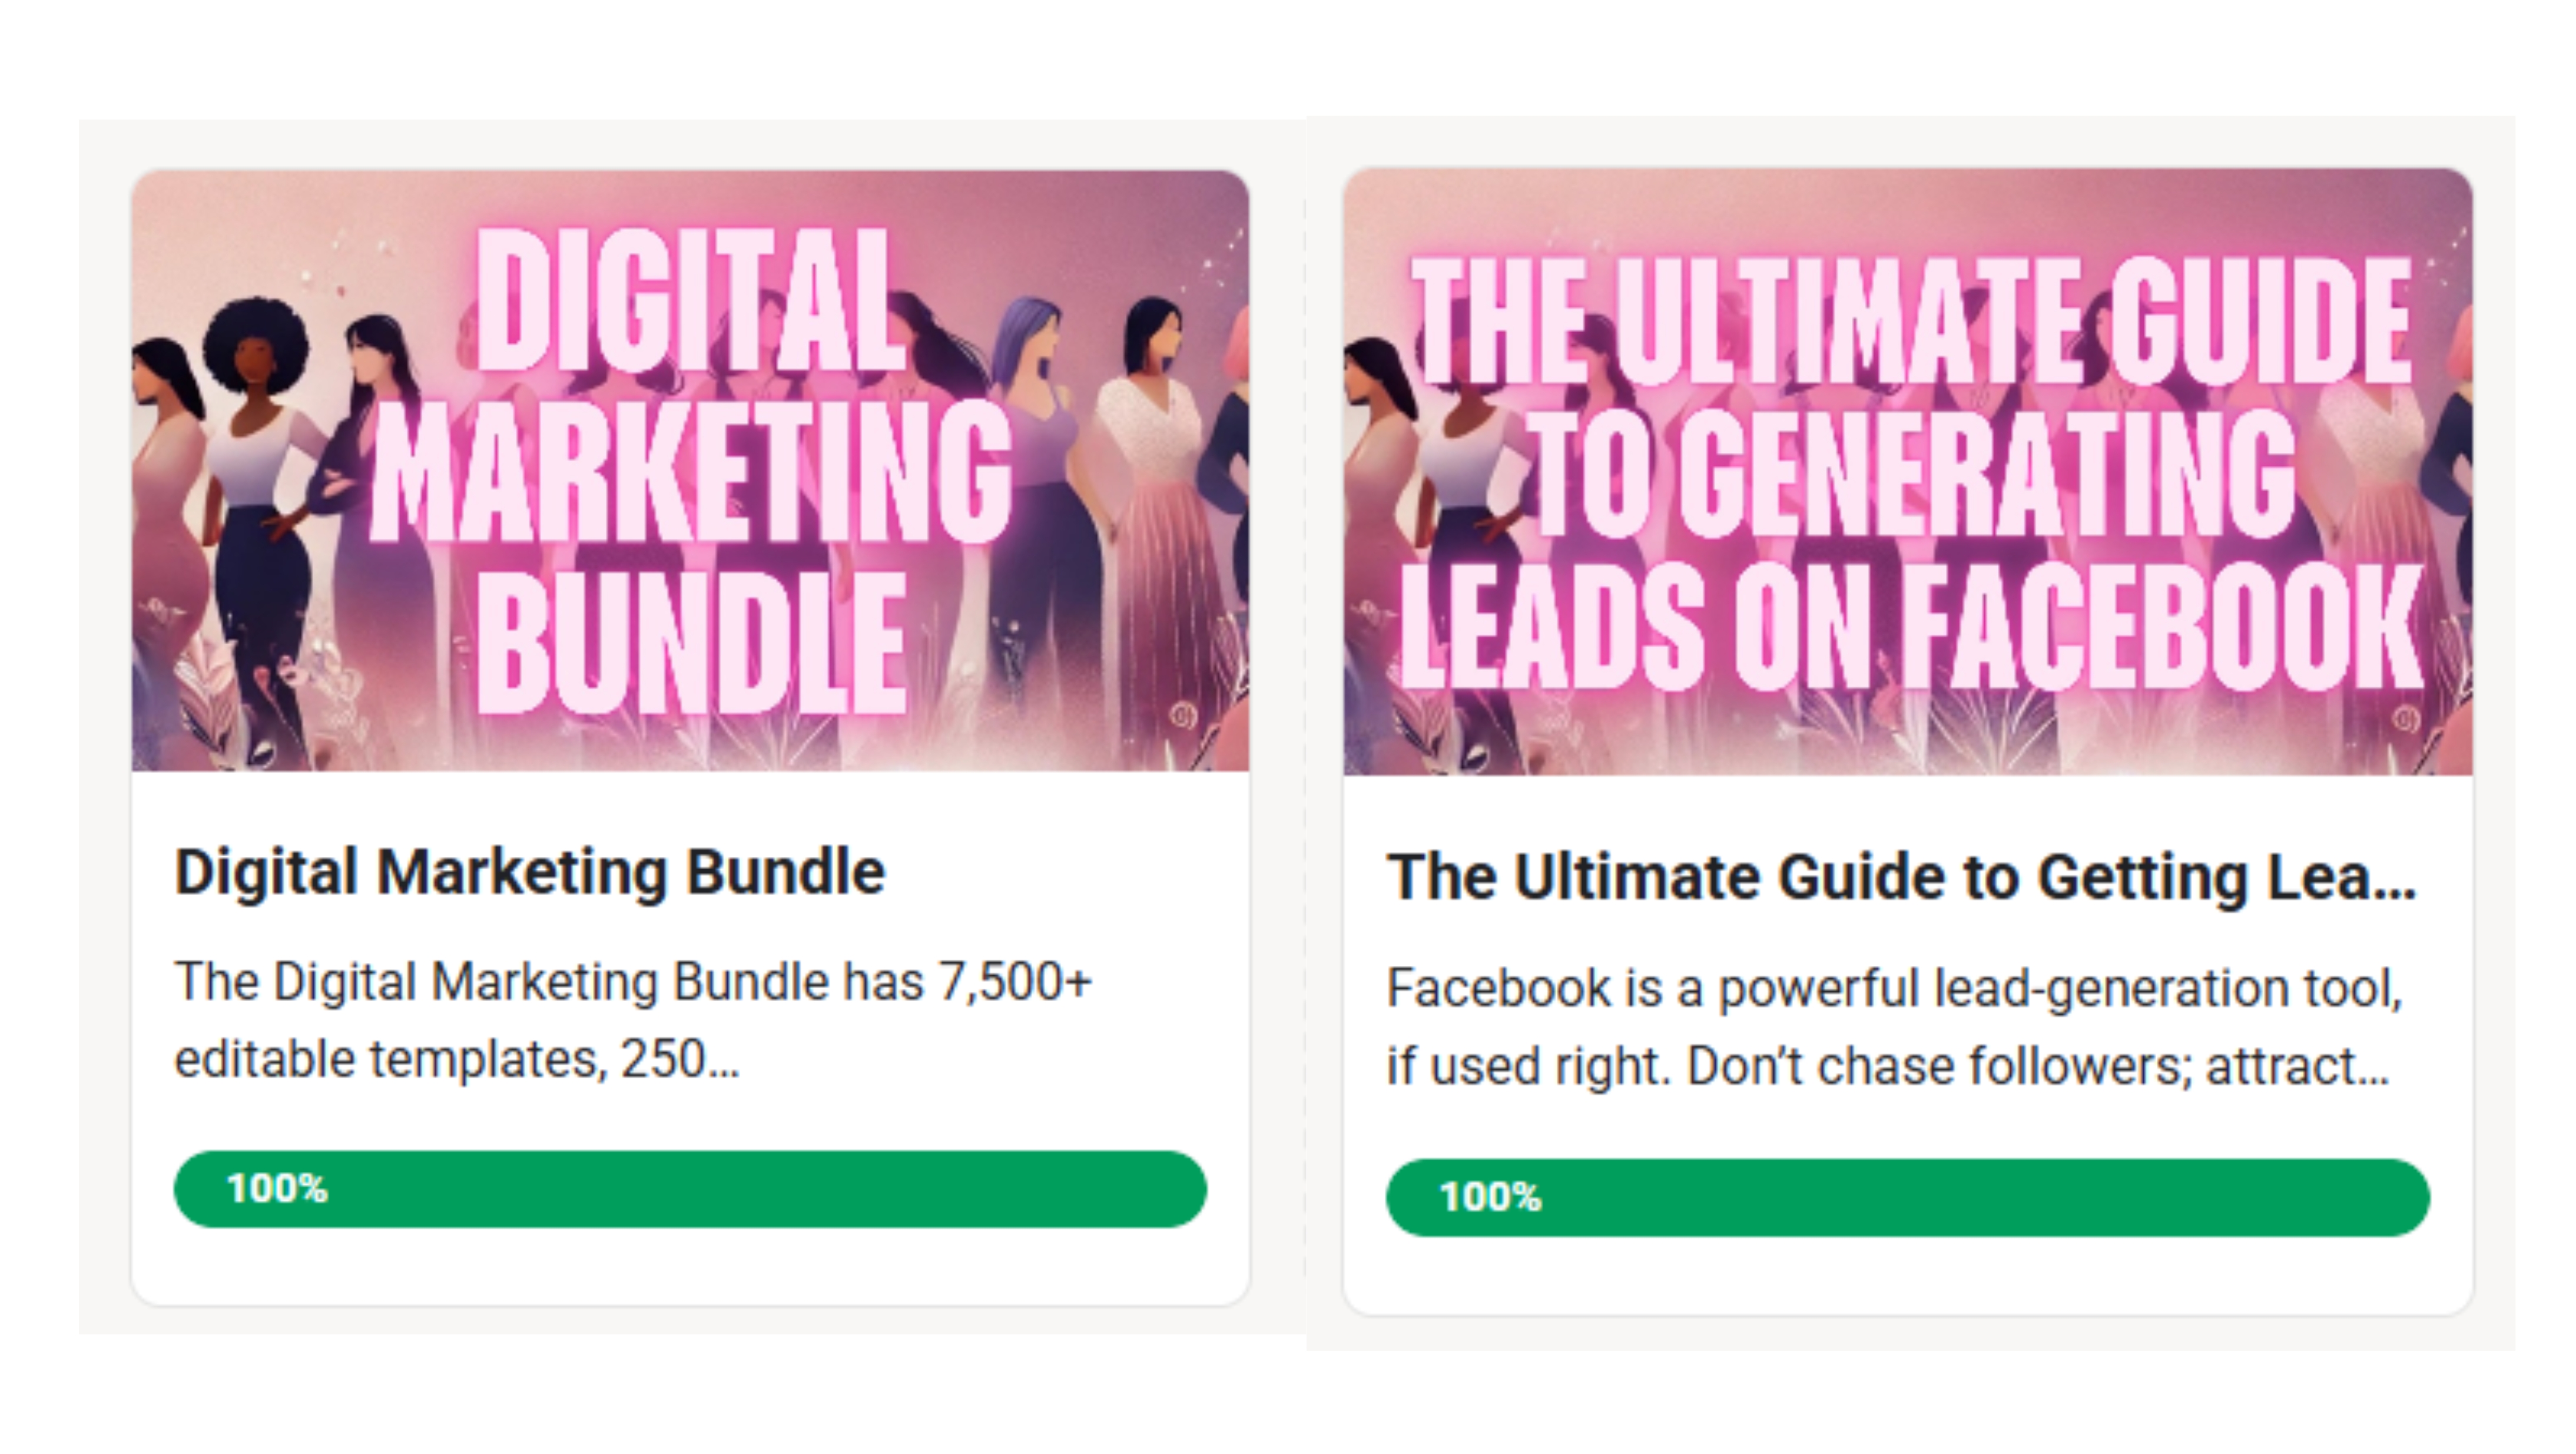This screenshot has height=1454, width=2576.
Task: Click the "editable templates, 250…" truncated line
Action: (456, 1060)
